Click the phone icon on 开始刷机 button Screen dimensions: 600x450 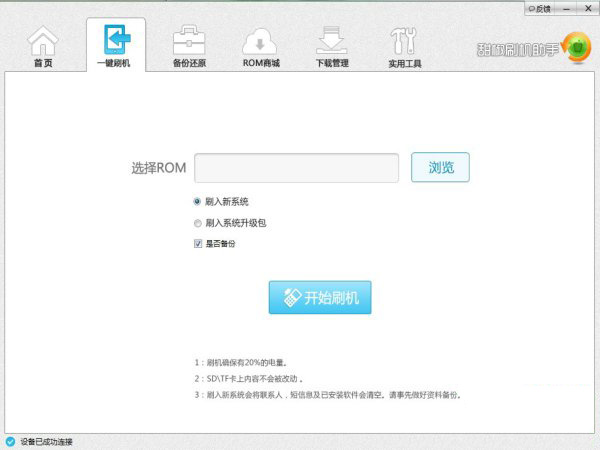tap(290, 297)
